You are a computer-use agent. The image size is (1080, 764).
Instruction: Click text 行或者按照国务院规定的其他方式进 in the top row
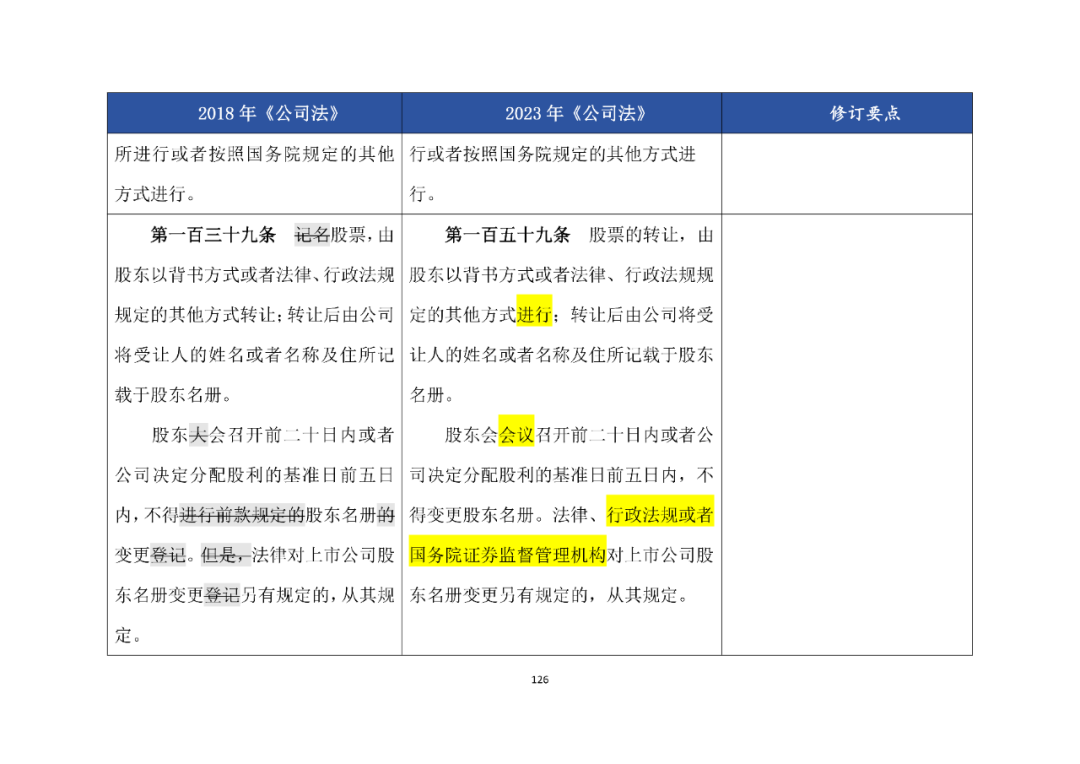pos(553,154)
